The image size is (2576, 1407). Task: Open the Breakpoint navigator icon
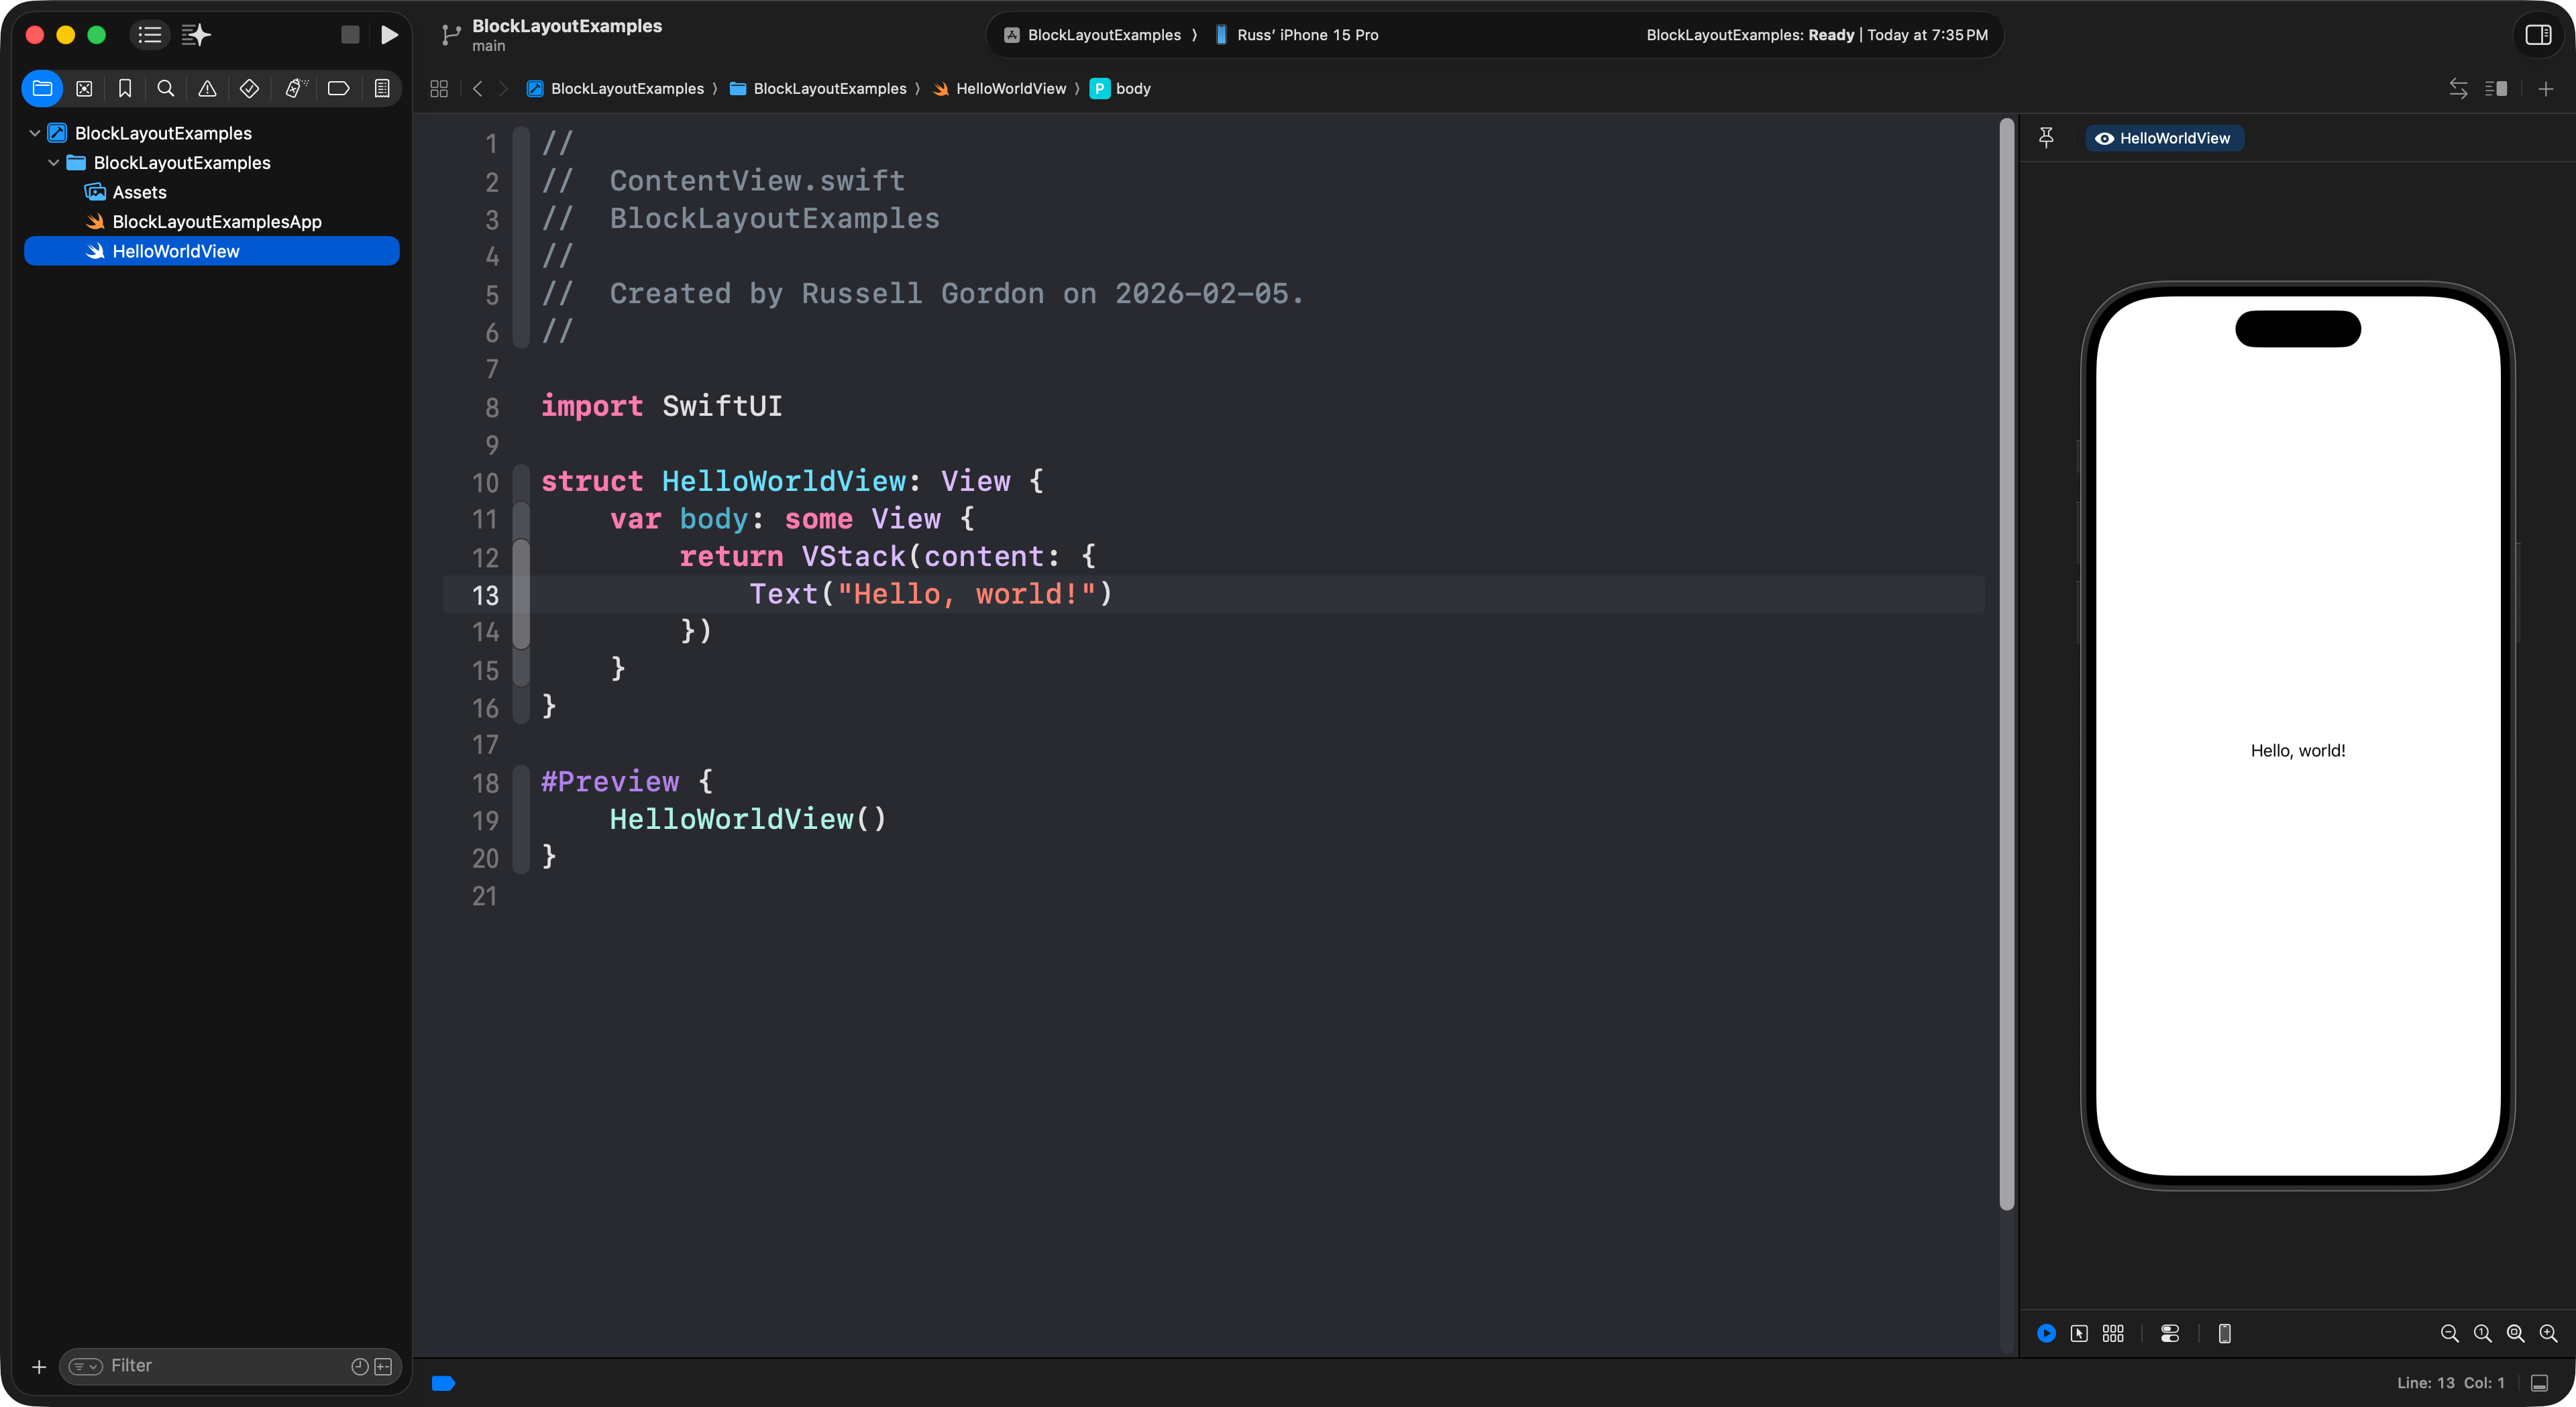pos(338,89)
